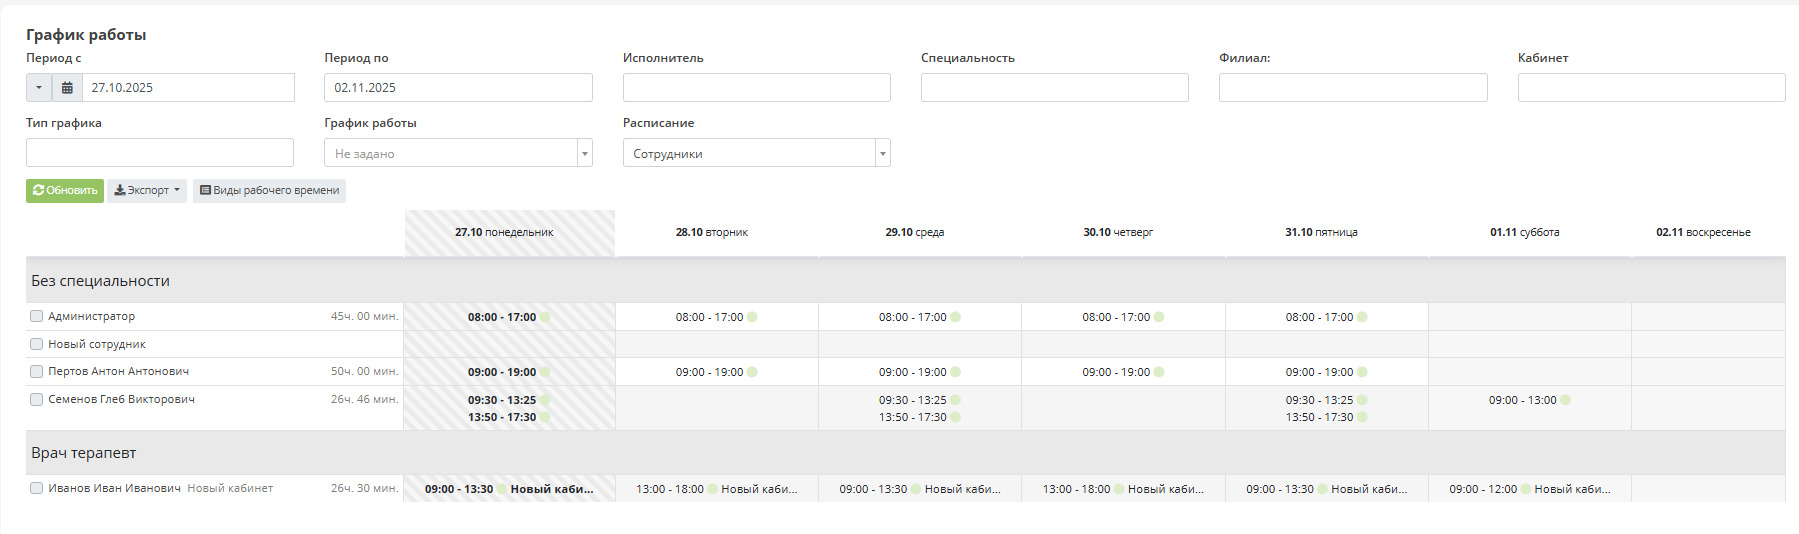Open the Экспорт dropdown menu
1799x534 pixels.
147,190
